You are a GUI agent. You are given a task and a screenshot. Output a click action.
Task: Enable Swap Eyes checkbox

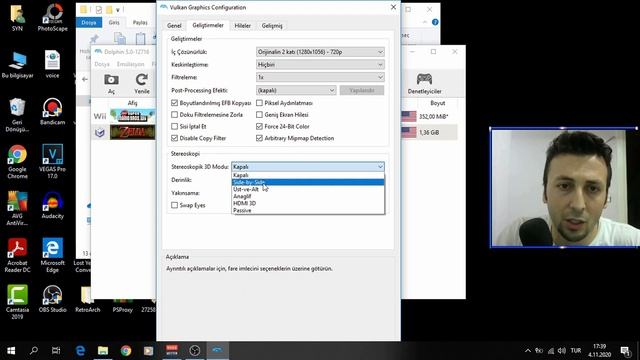[174, 205]
